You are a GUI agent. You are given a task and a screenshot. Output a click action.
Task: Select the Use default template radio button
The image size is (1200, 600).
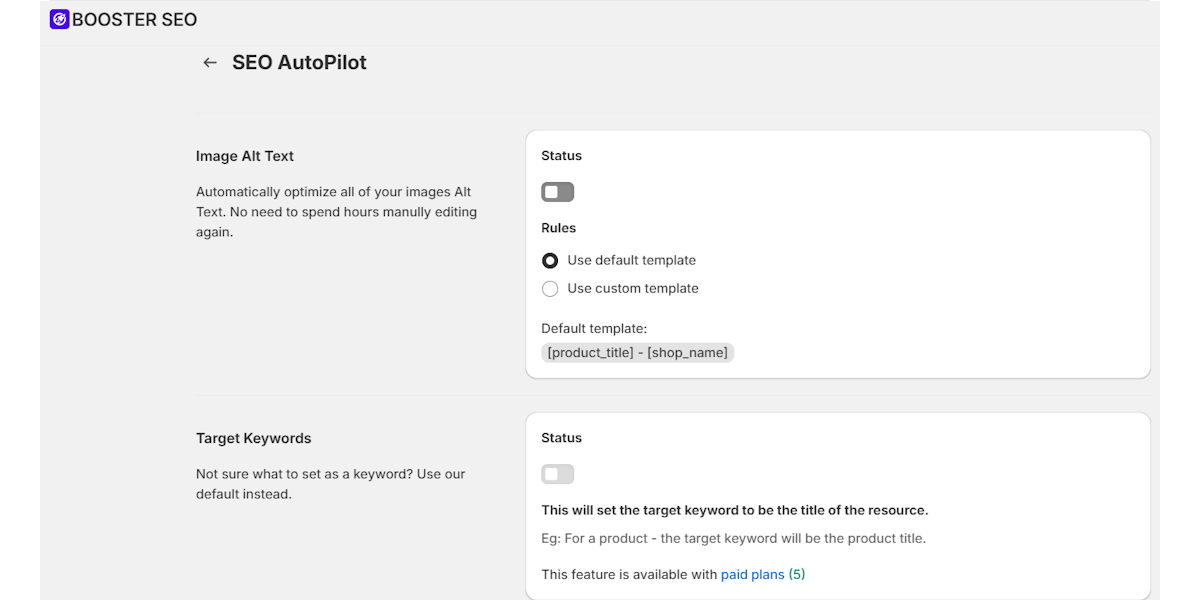550,260
